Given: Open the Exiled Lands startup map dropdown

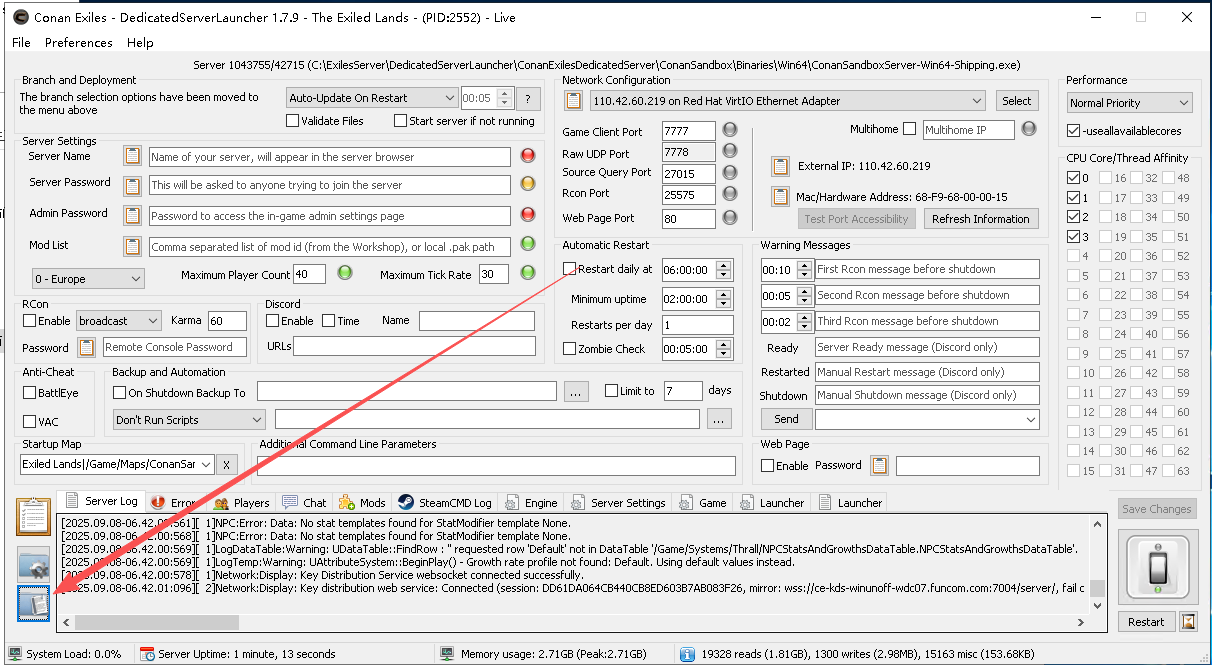Looking at the screenshot, I should [116, 465].
